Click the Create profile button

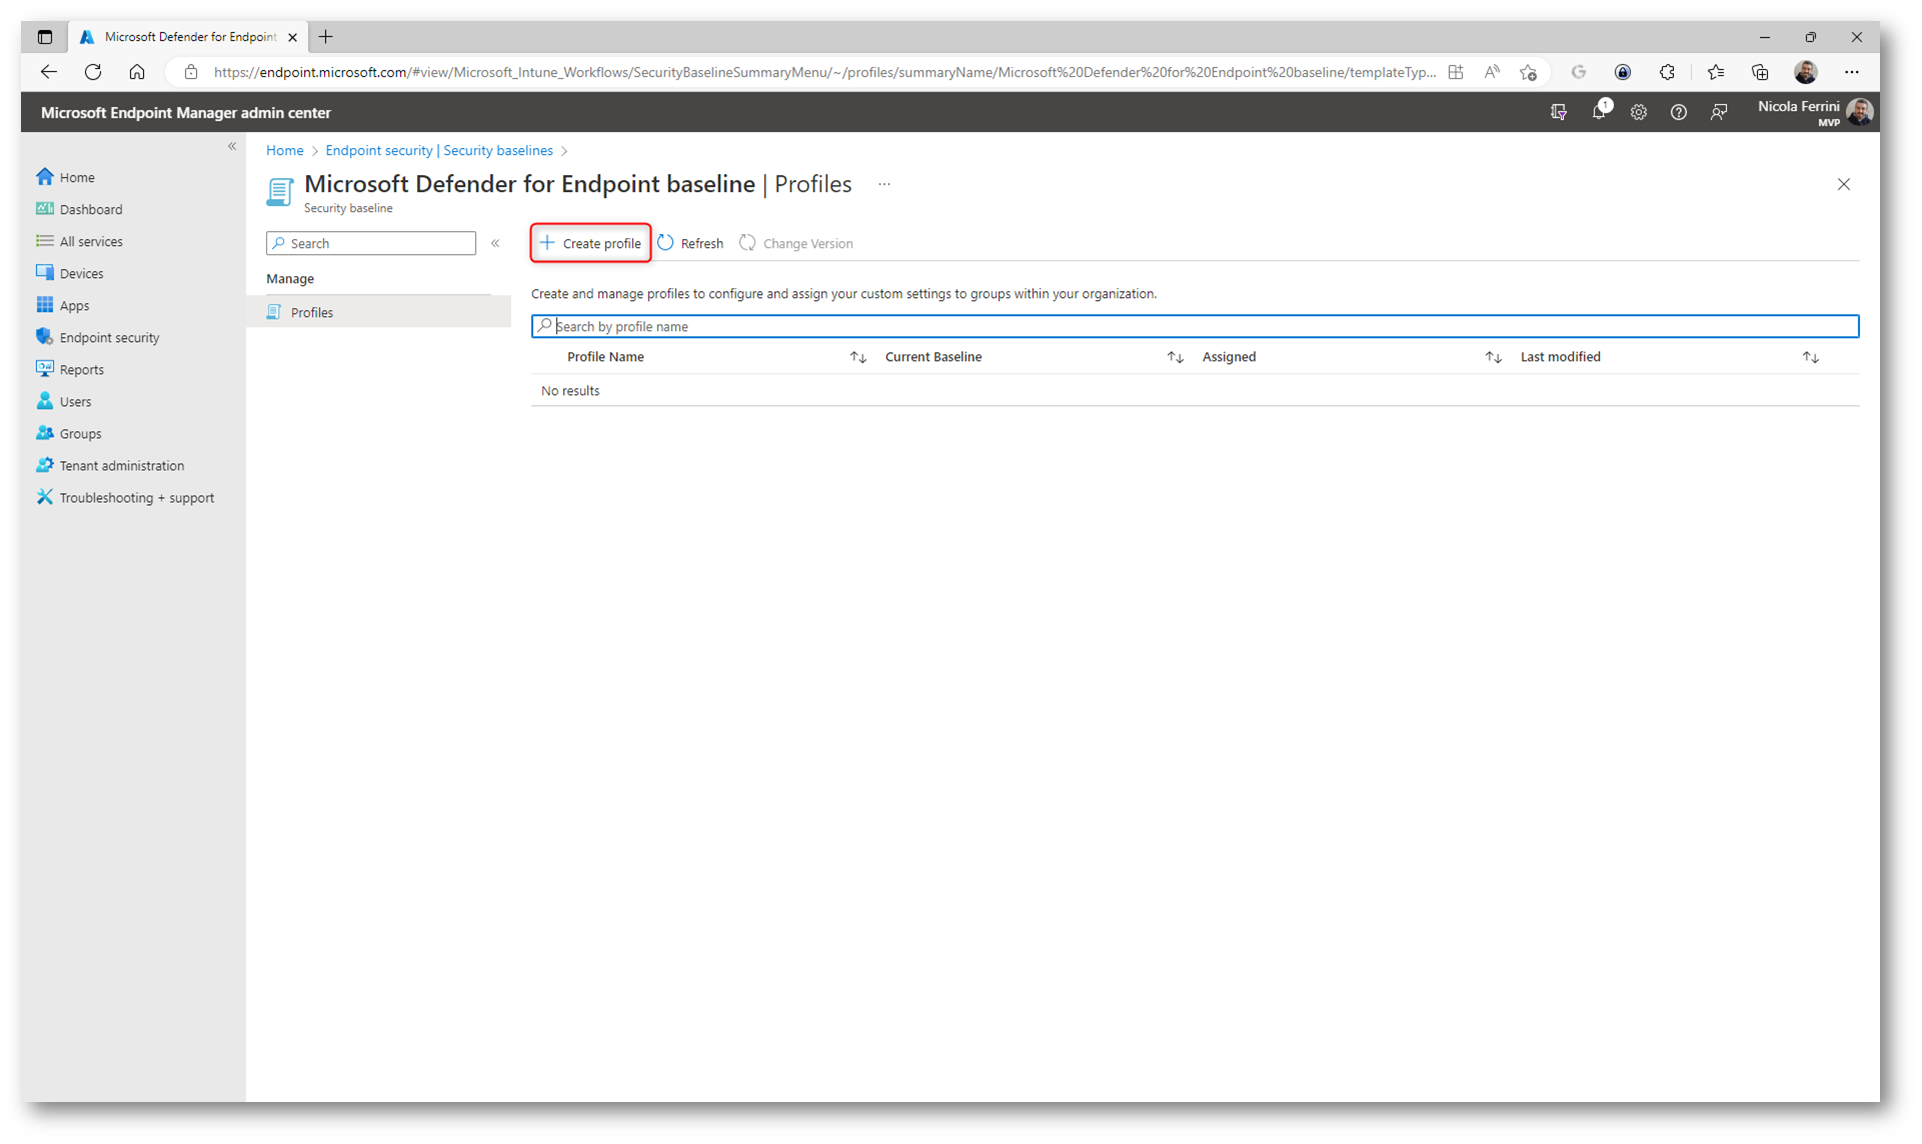(x=590, y=243)
